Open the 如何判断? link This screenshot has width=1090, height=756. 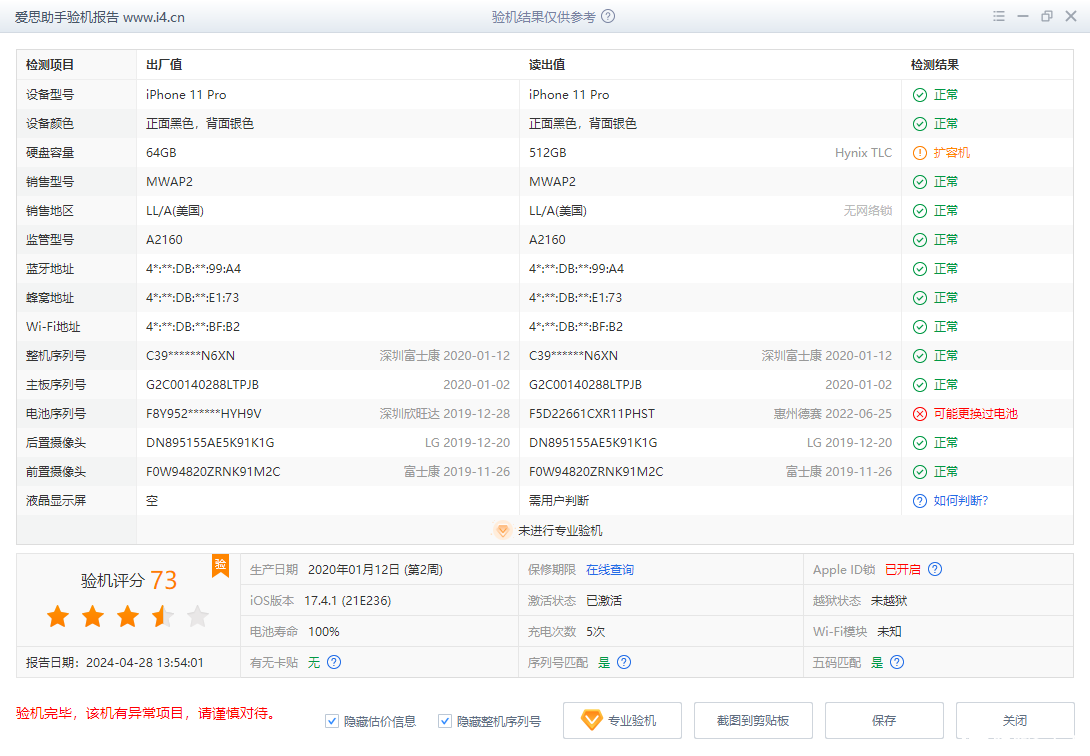pyautogui.click(x=961, y=501)
